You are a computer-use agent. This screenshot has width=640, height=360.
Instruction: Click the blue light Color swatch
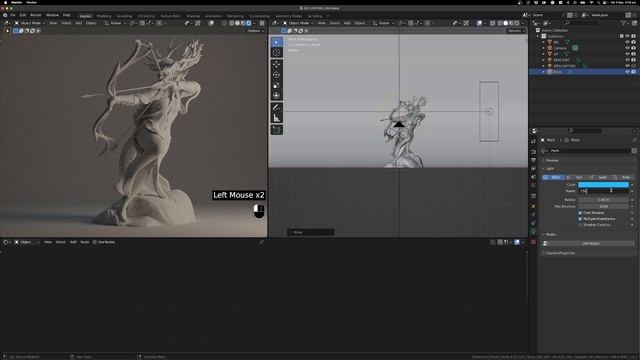pos(603,184)
